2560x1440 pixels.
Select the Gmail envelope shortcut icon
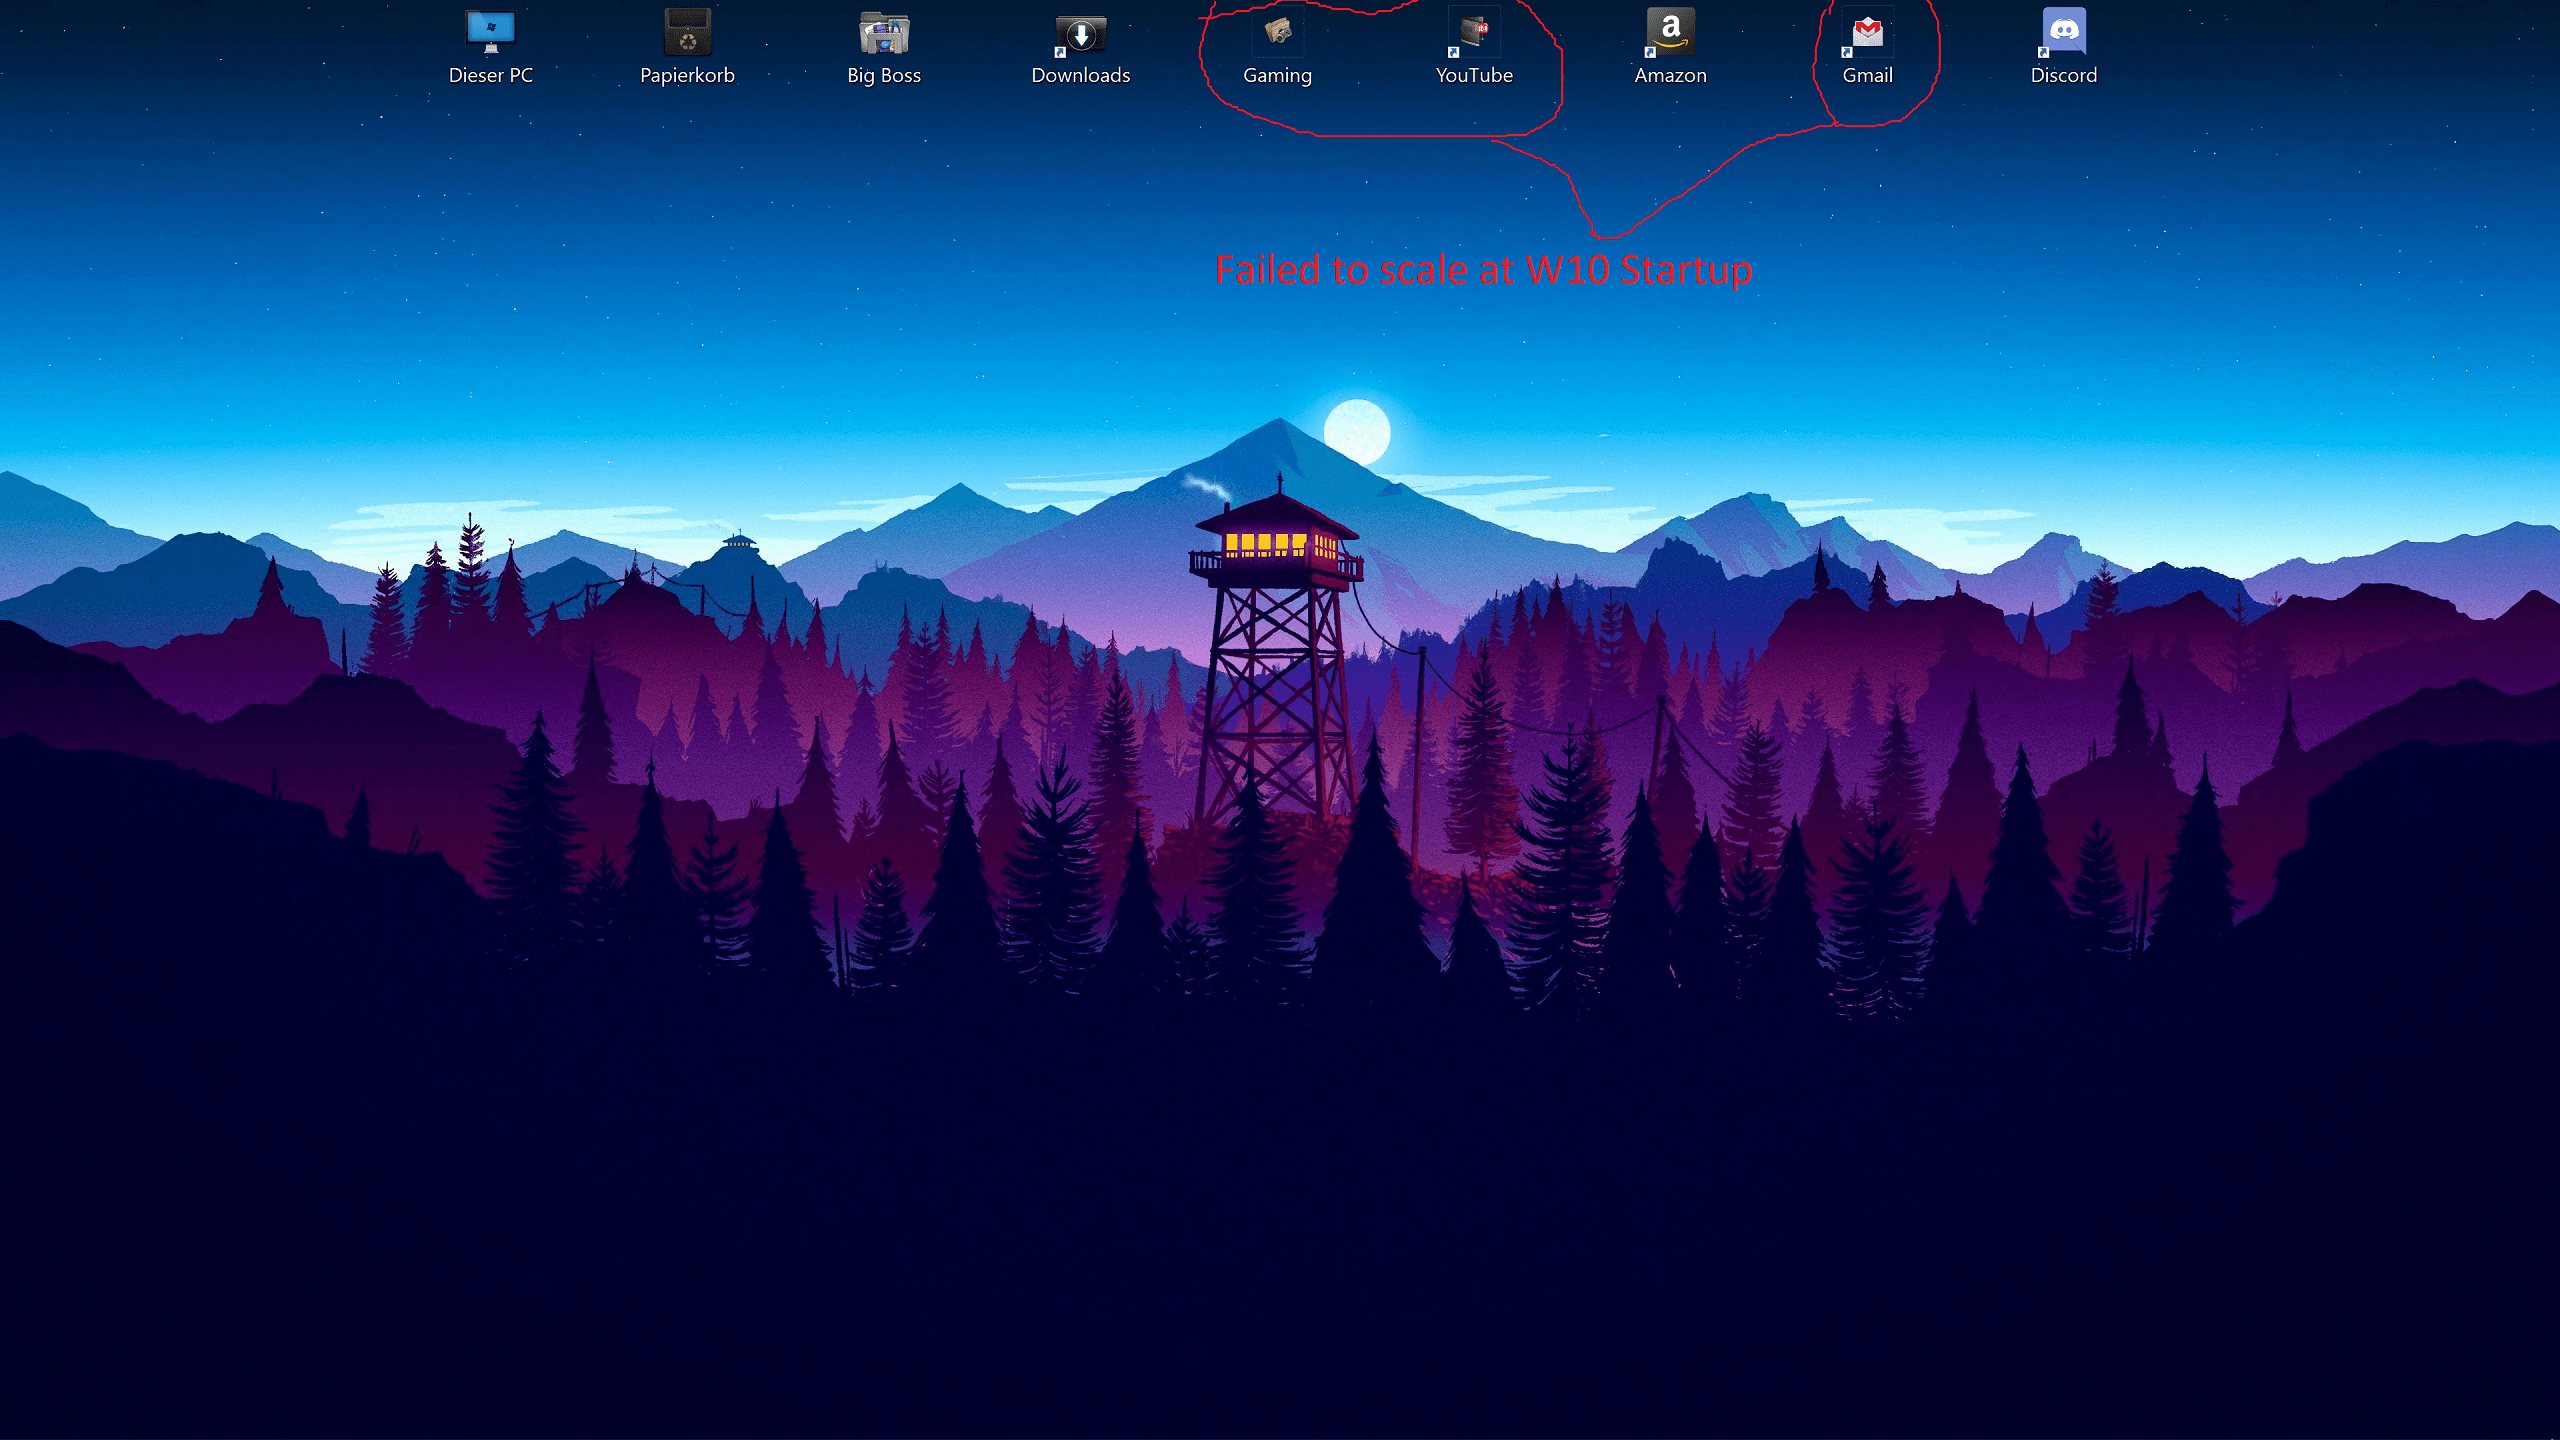pos(1867,32)
